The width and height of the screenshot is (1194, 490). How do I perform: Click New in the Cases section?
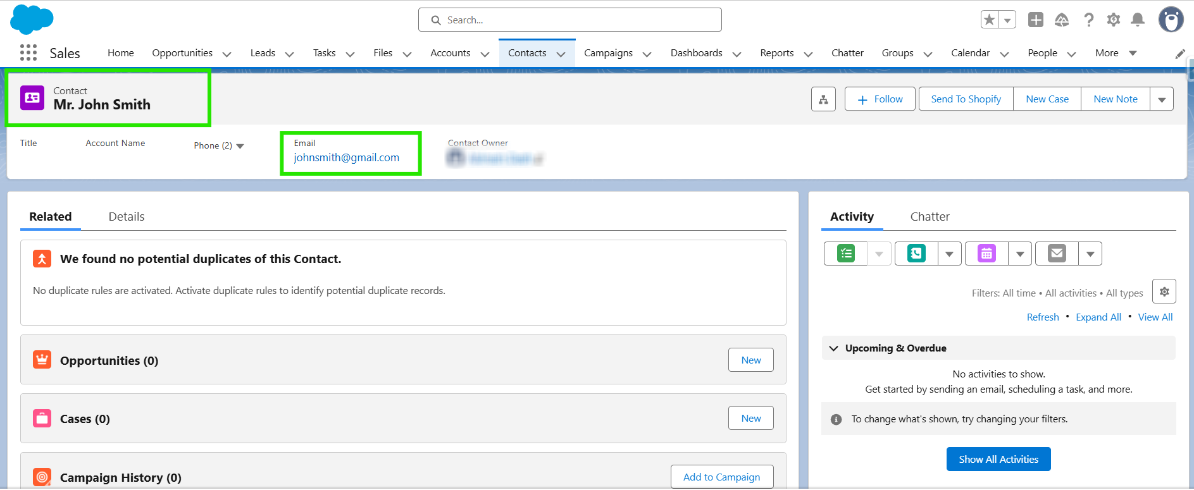[x=751, y=418]
